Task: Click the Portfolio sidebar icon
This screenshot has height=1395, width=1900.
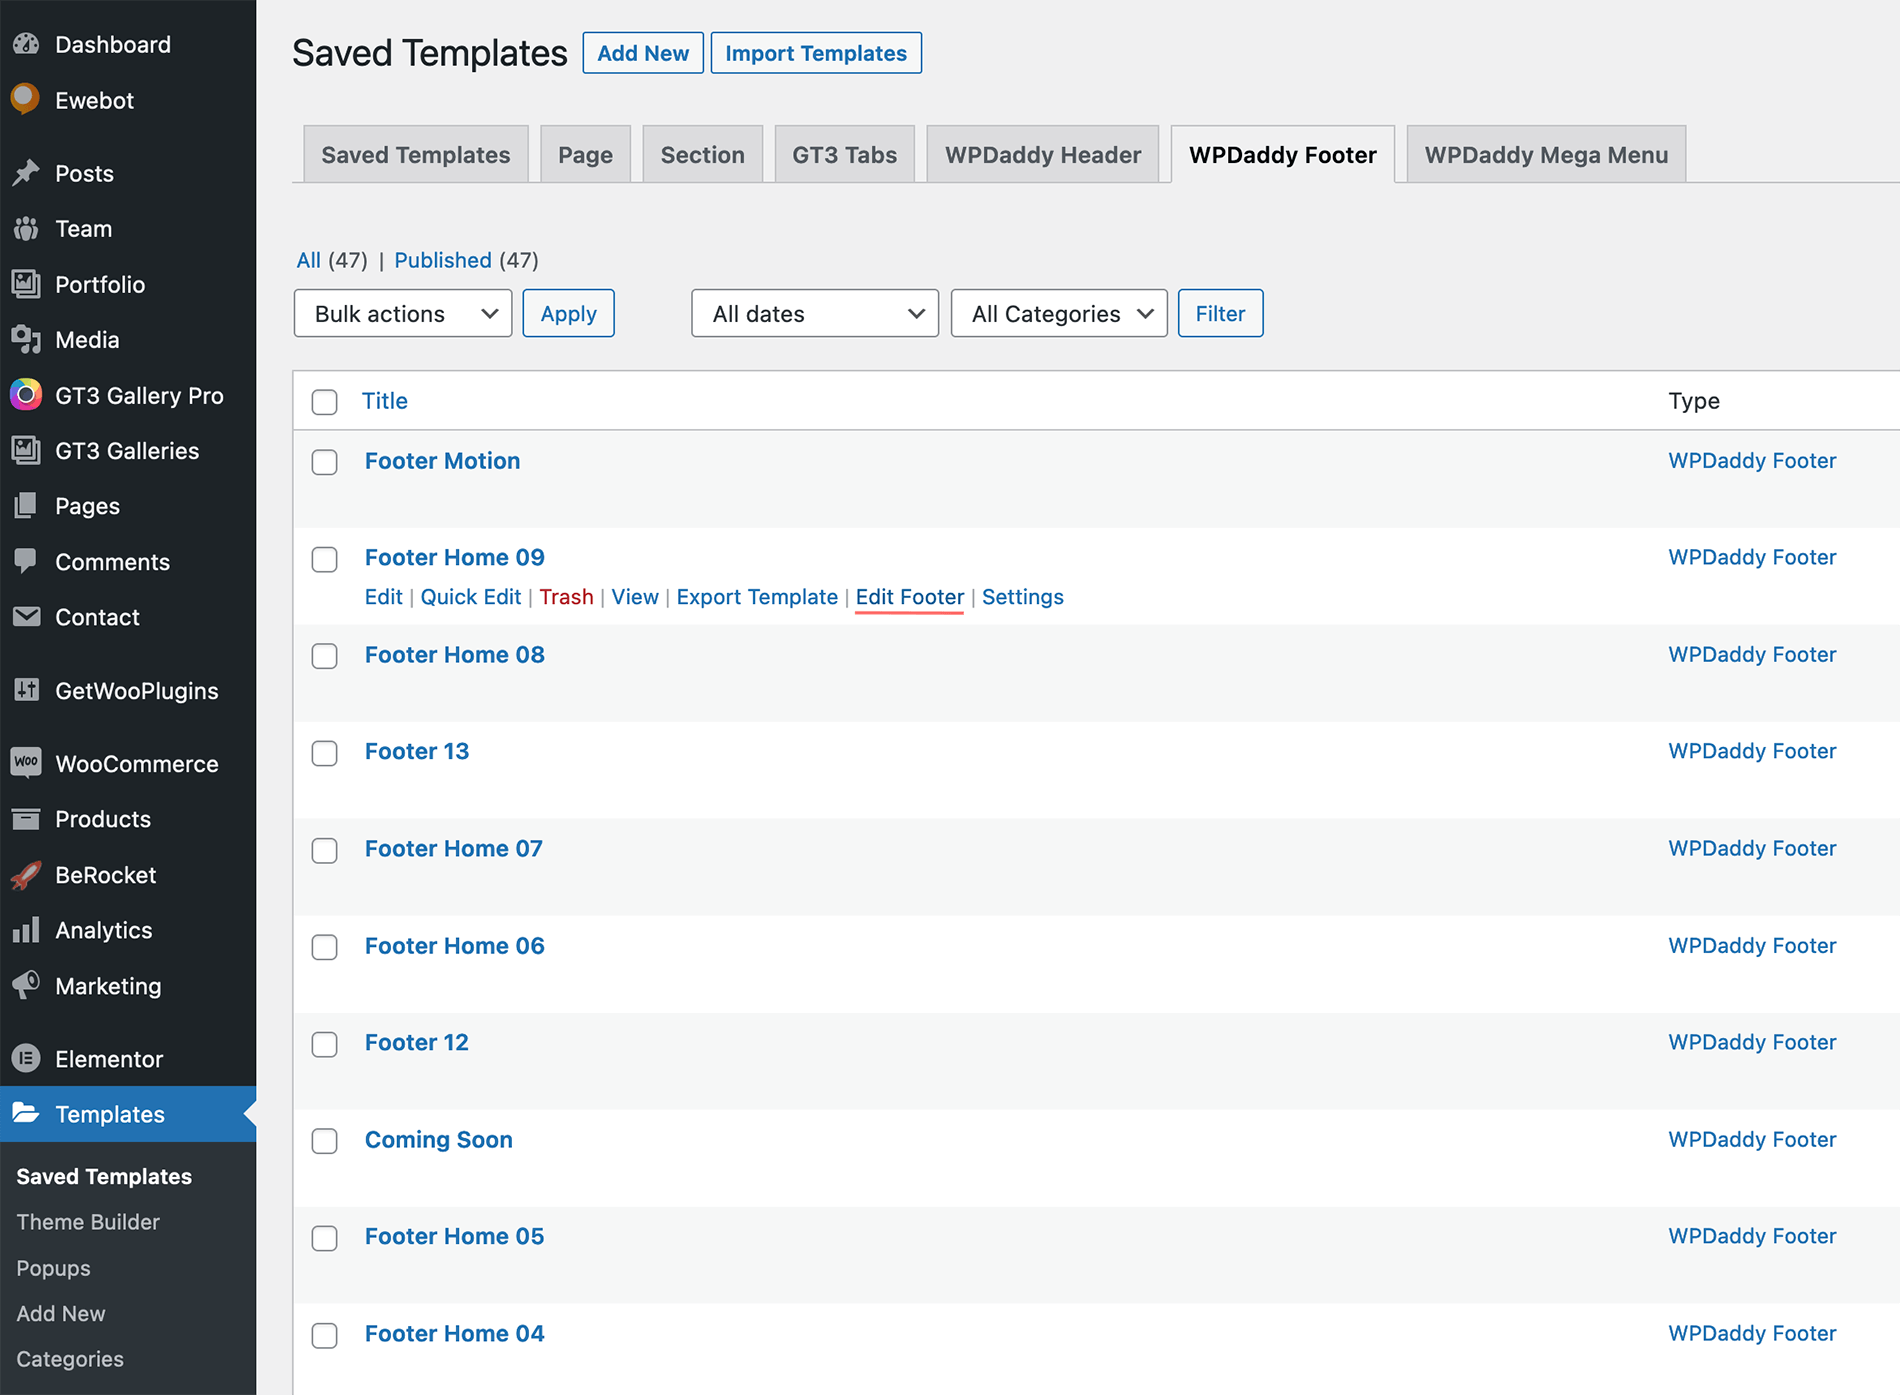Action: click(x=26, y=284)
